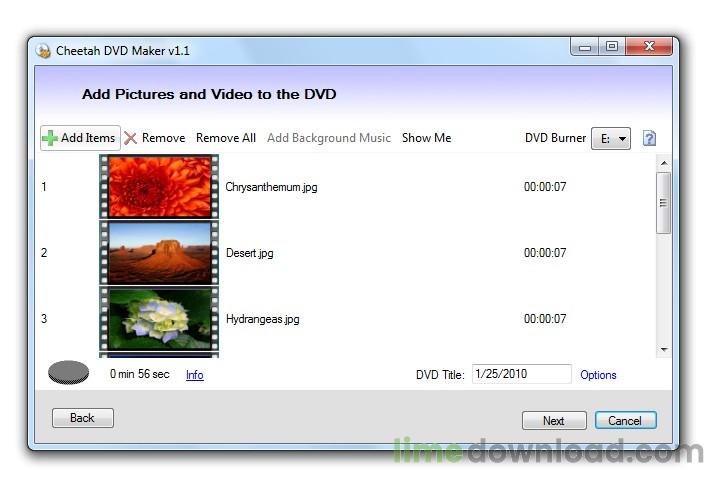The height and width of the screenshot is (482, 711).
Task: Click row number 1 in the list
Action: [x=44, y=187]
